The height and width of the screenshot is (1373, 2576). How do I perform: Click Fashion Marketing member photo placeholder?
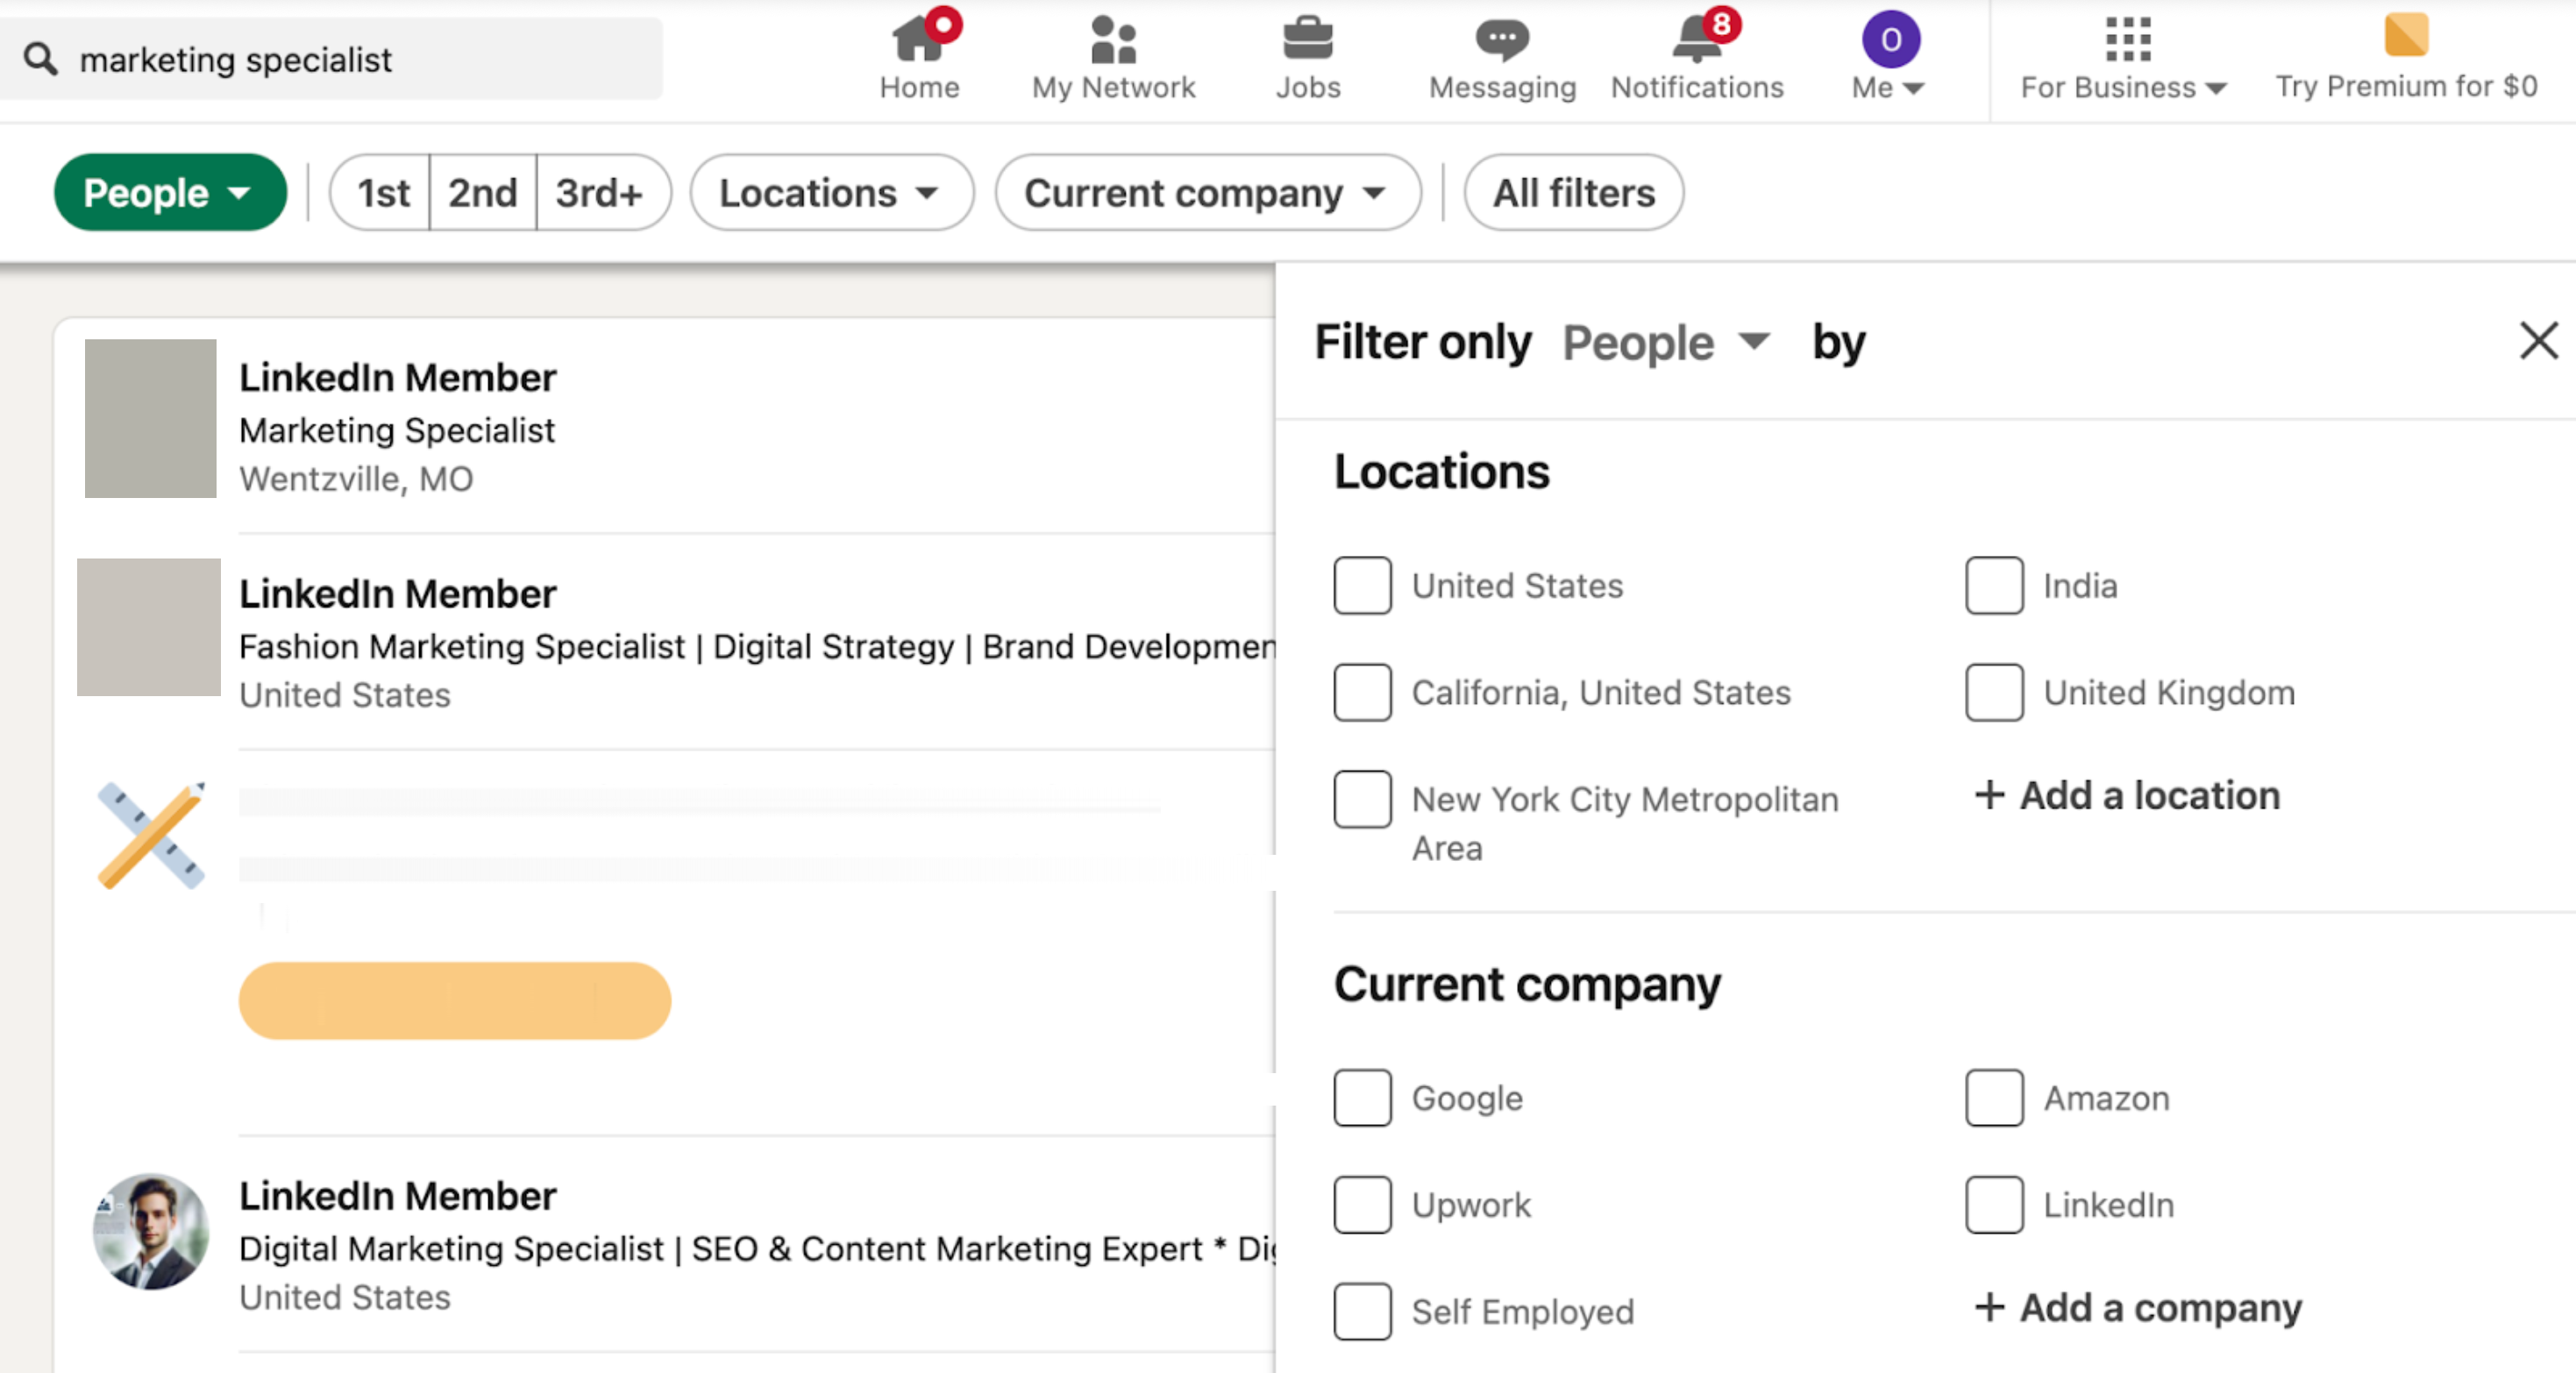[148, 627]
